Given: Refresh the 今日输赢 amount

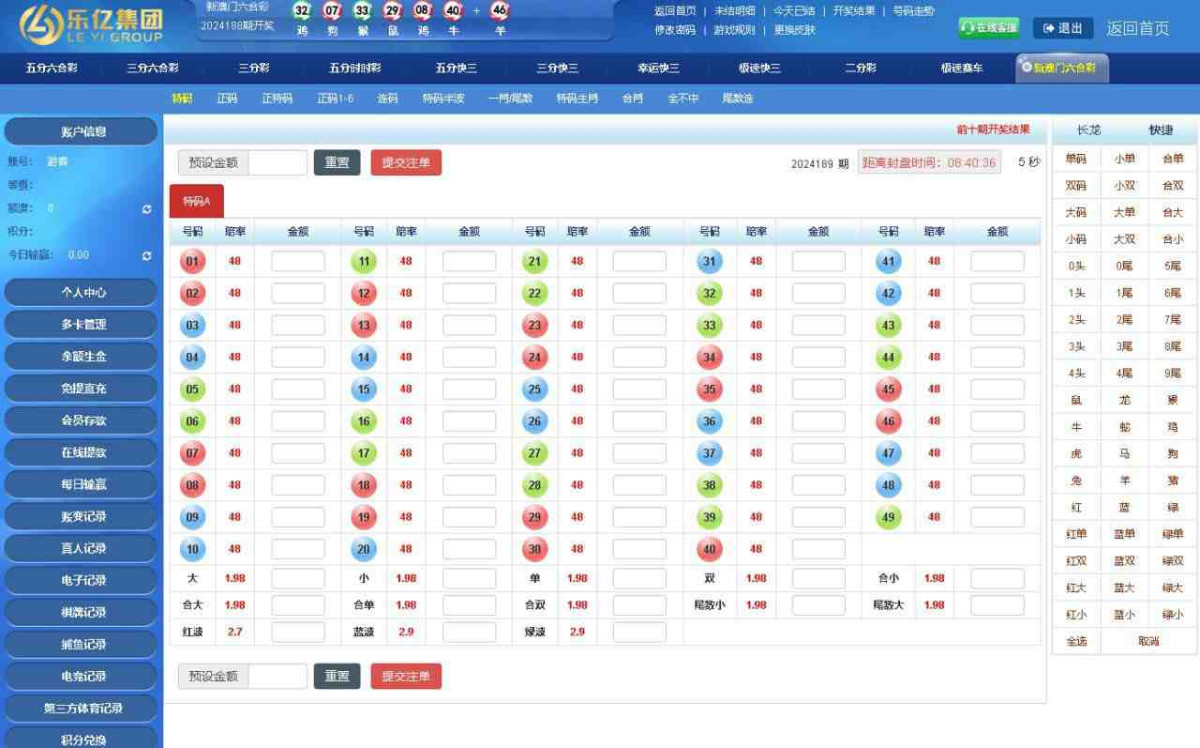Looking at the screenshot, I should [147, 256].
